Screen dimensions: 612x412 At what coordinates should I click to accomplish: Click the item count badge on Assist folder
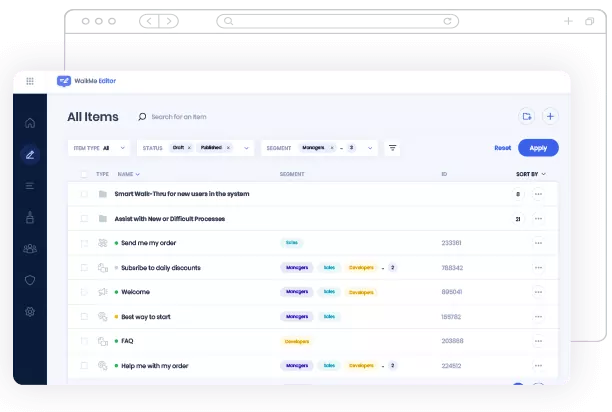pos(518,219)
